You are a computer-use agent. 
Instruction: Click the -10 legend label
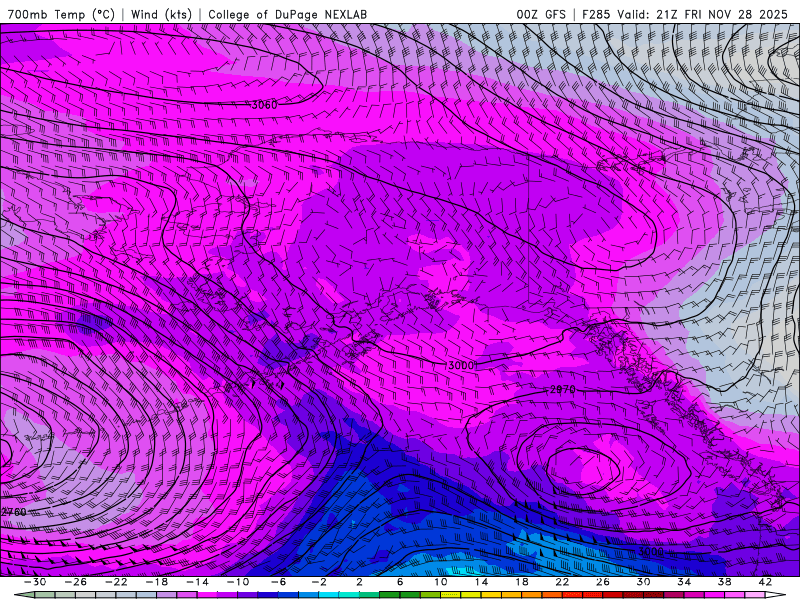click(x=237, y=582)
